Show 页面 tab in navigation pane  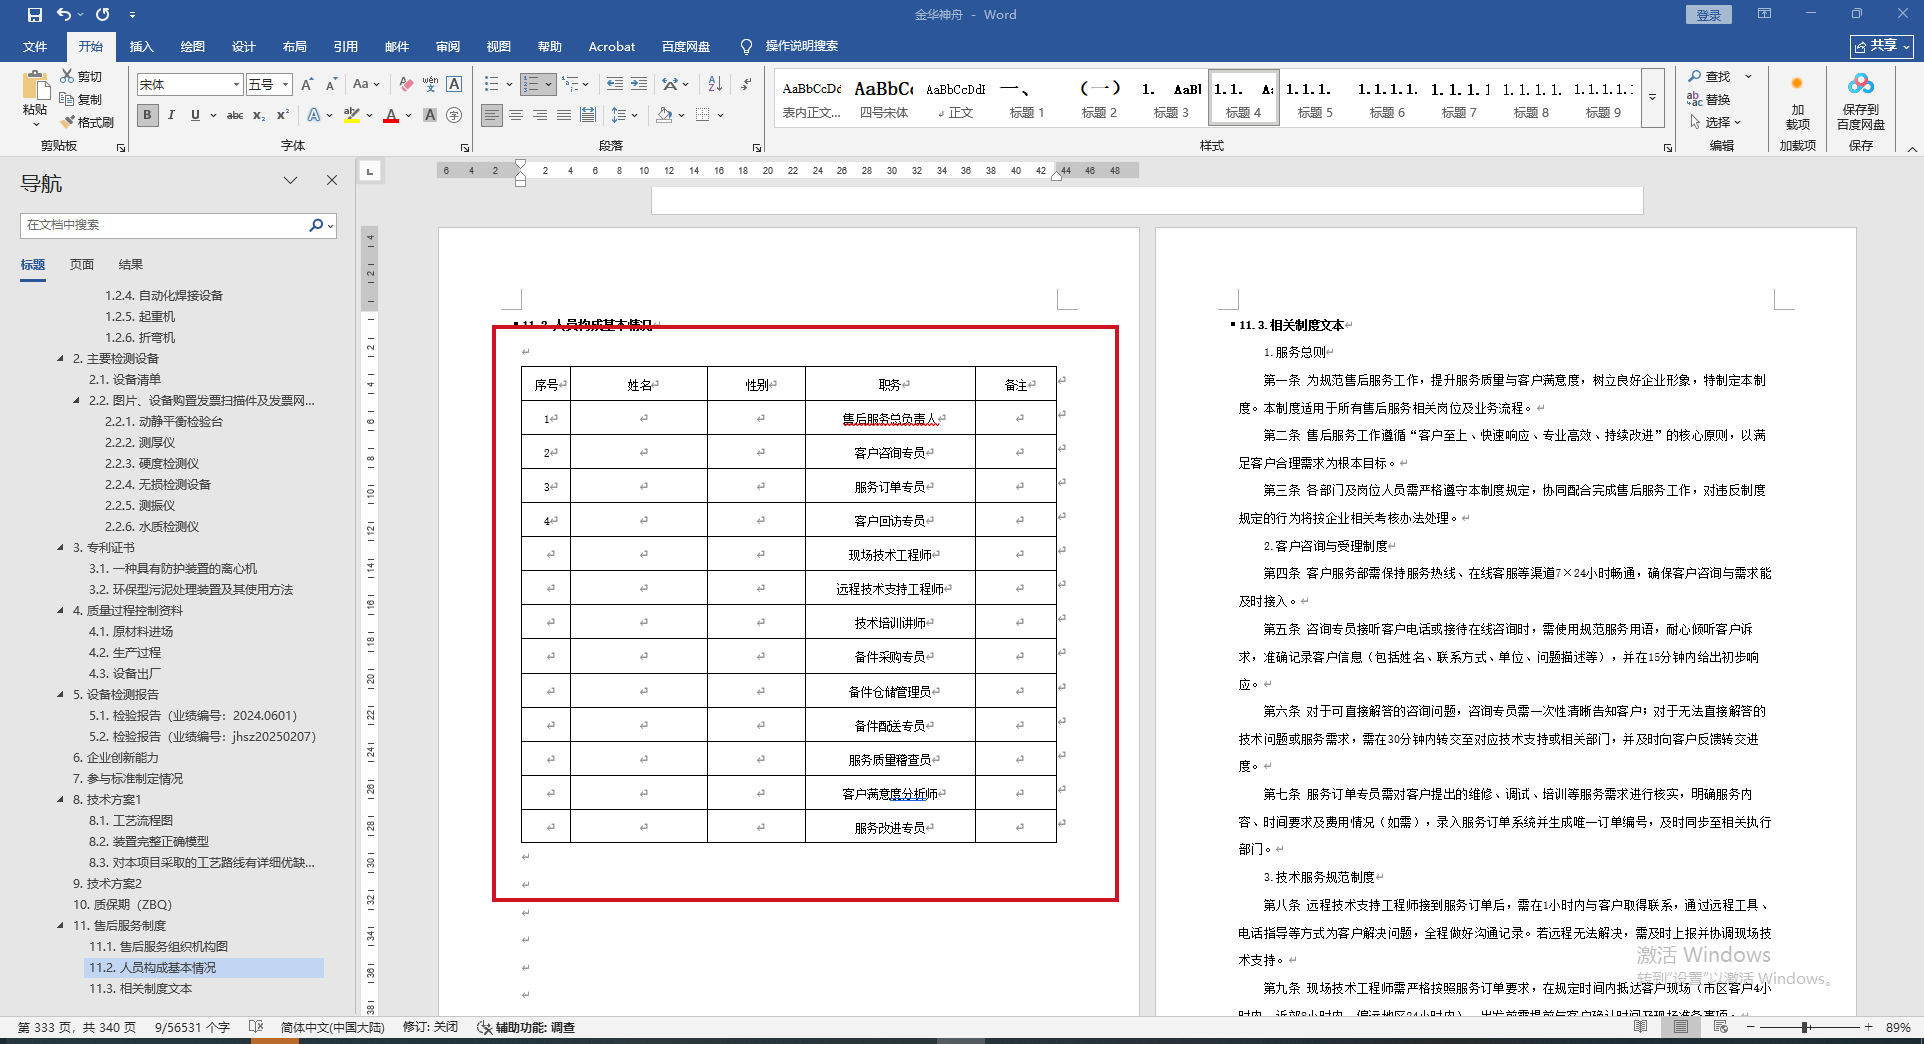[x=82, y=265]
